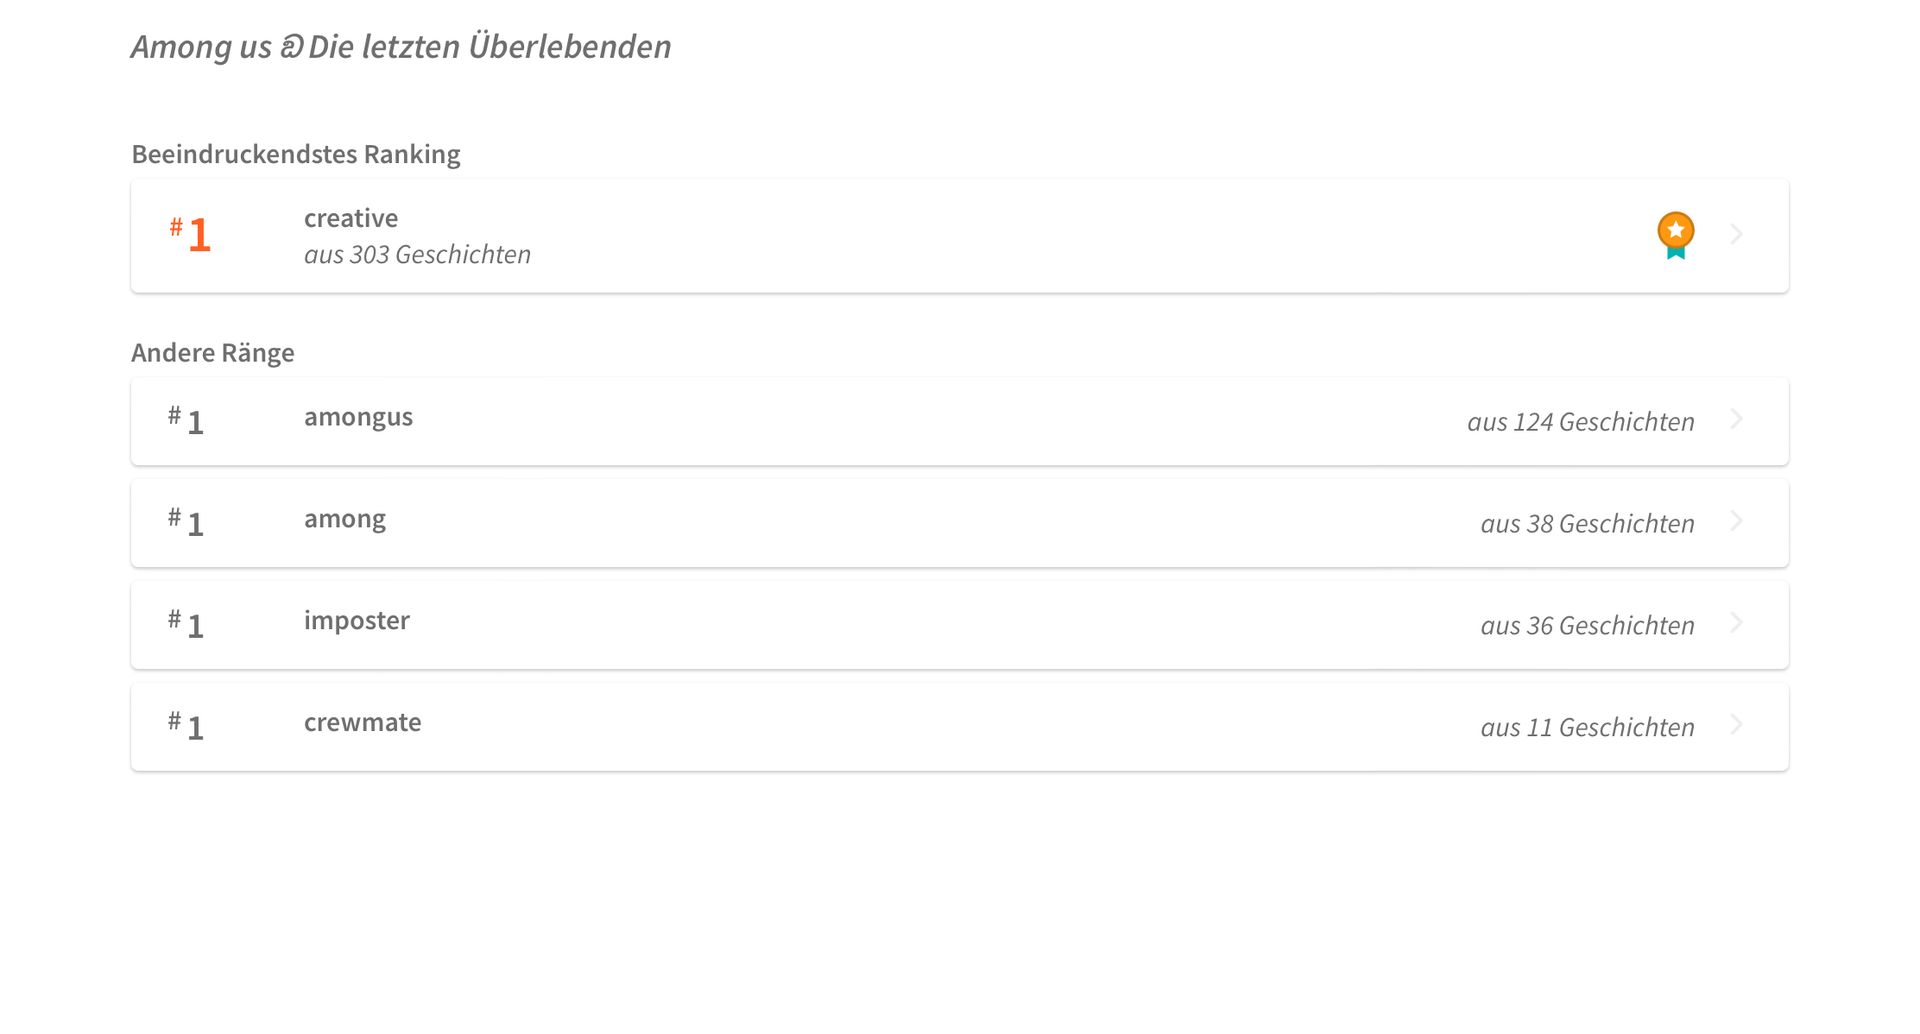Screen dimensions: 1920x1034
Task: Click the chevron beside 36 Geschichten
Action: pyautogui.click(x=1737, y=623)
